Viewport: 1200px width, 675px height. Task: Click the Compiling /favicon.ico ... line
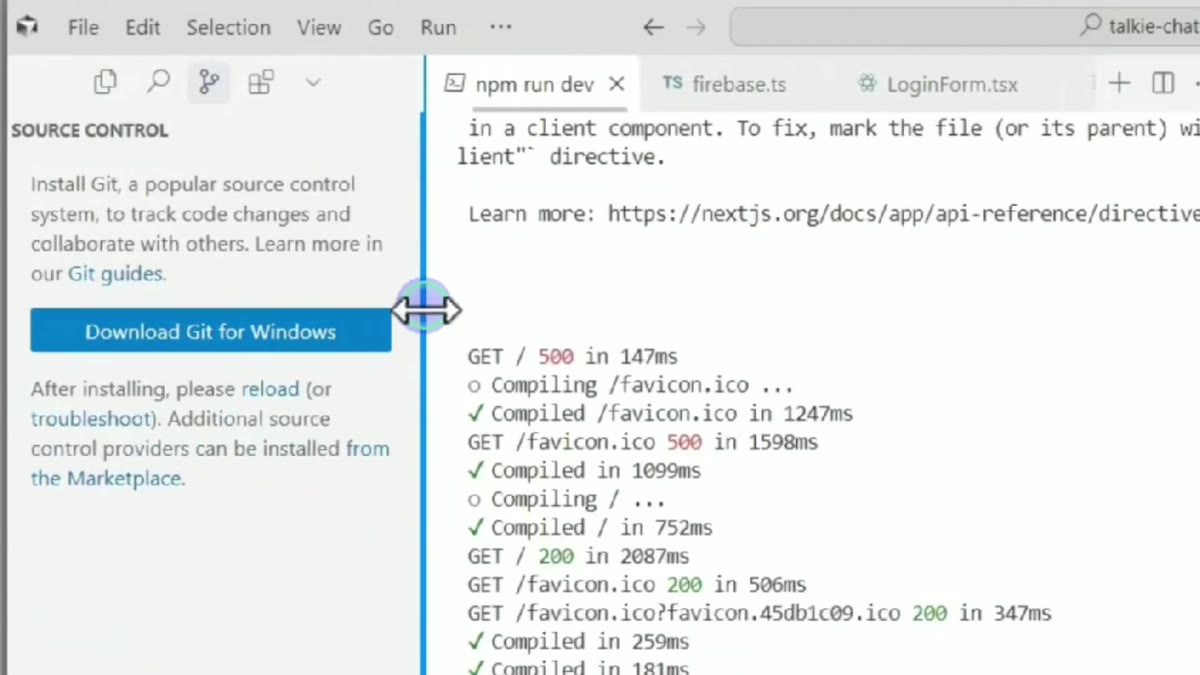tap(630, 385)
